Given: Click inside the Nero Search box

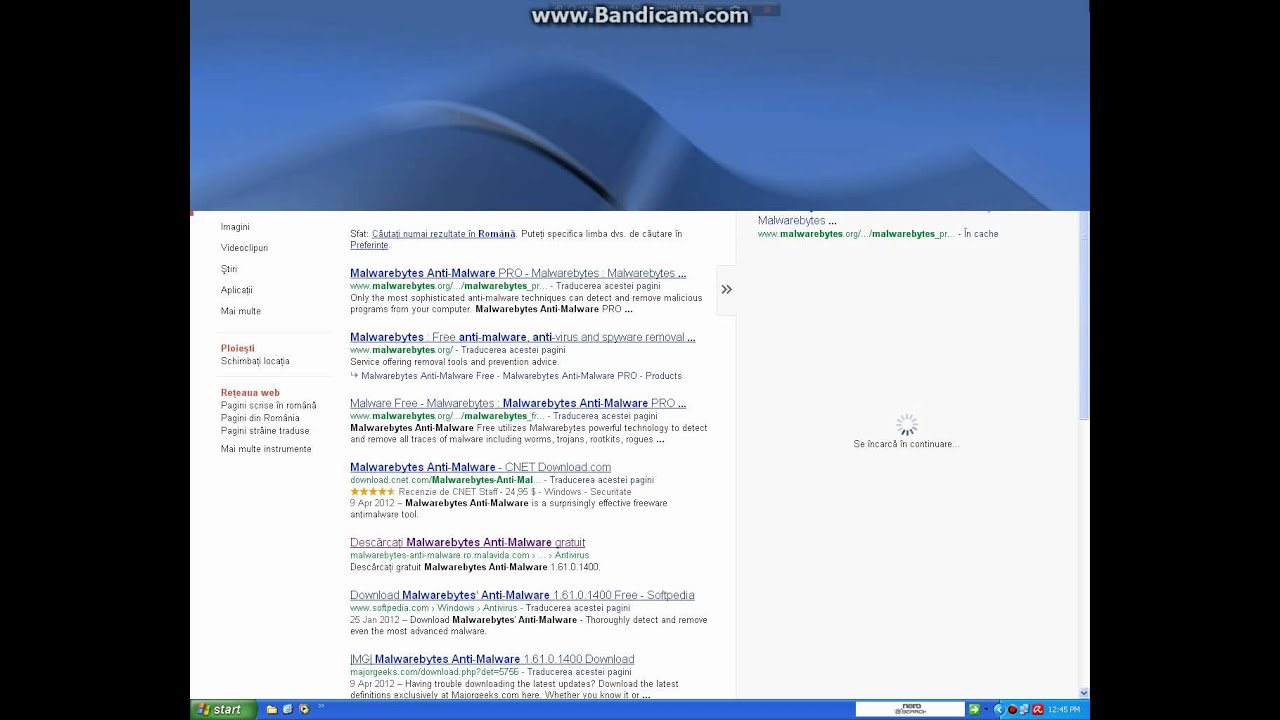Looking at the screenshot, I should coord(910,710).
